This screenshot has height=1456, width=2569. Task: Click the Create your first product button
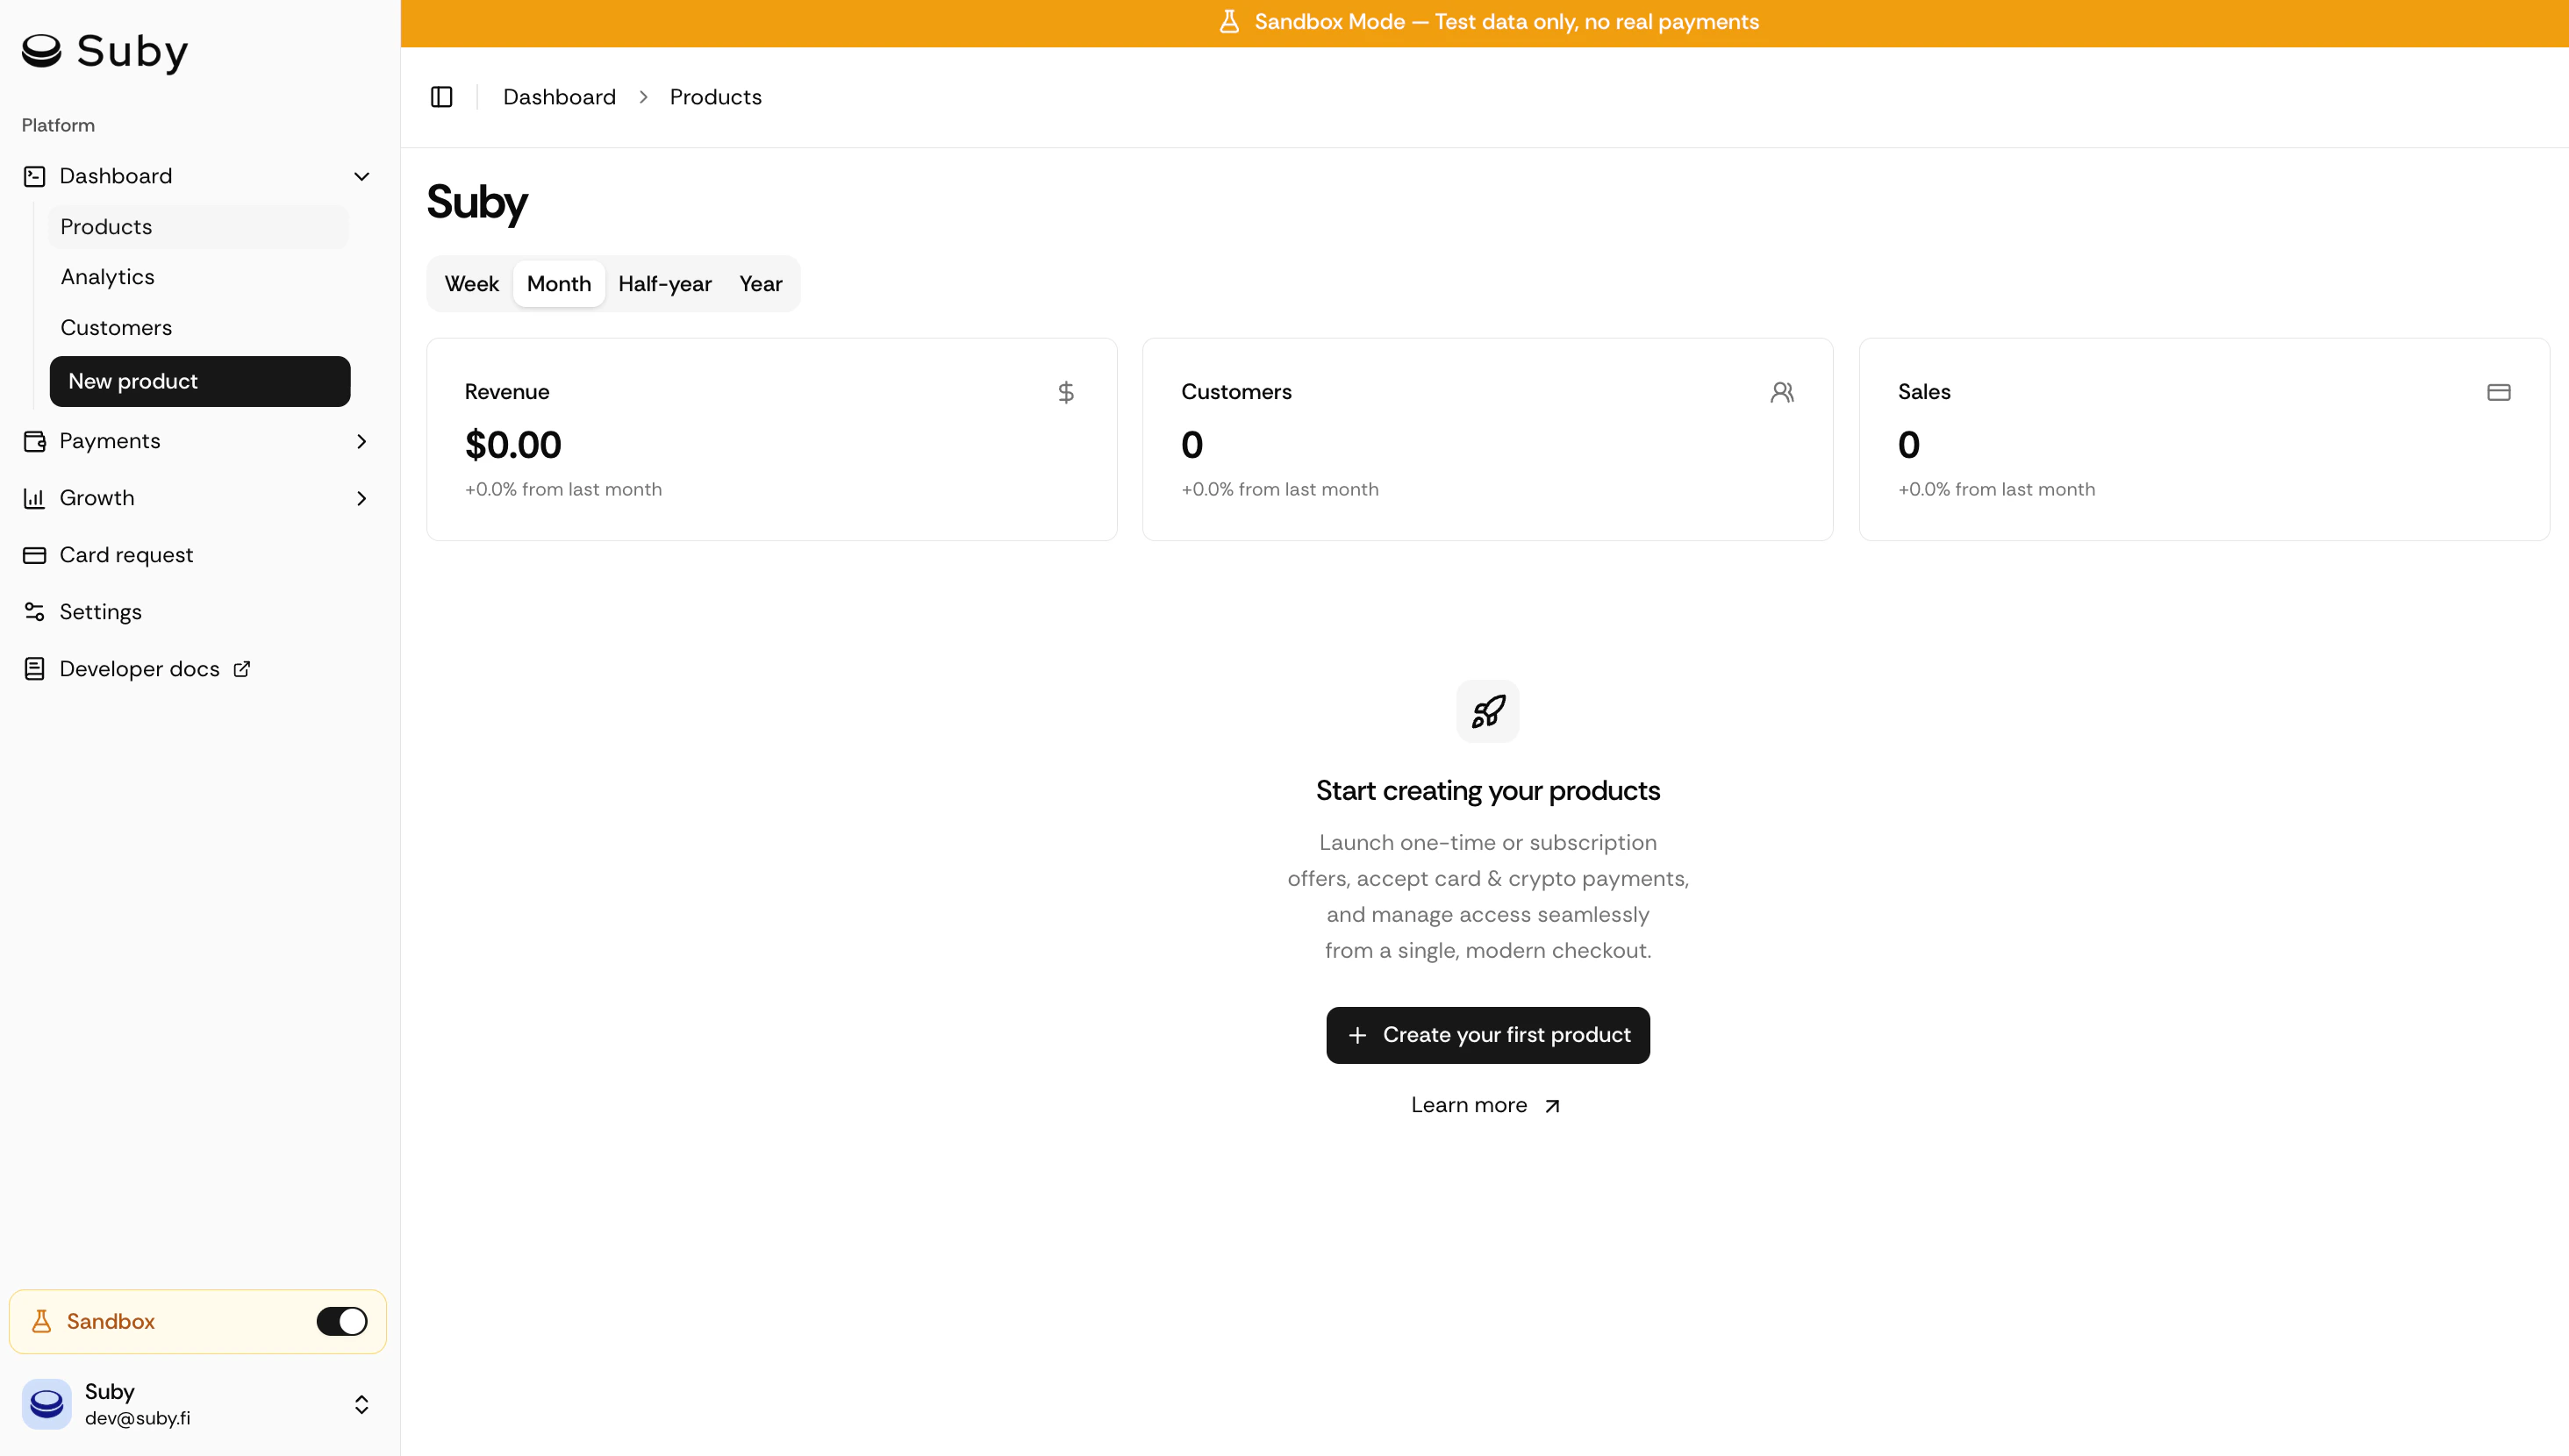[x=1487, y=1035]
